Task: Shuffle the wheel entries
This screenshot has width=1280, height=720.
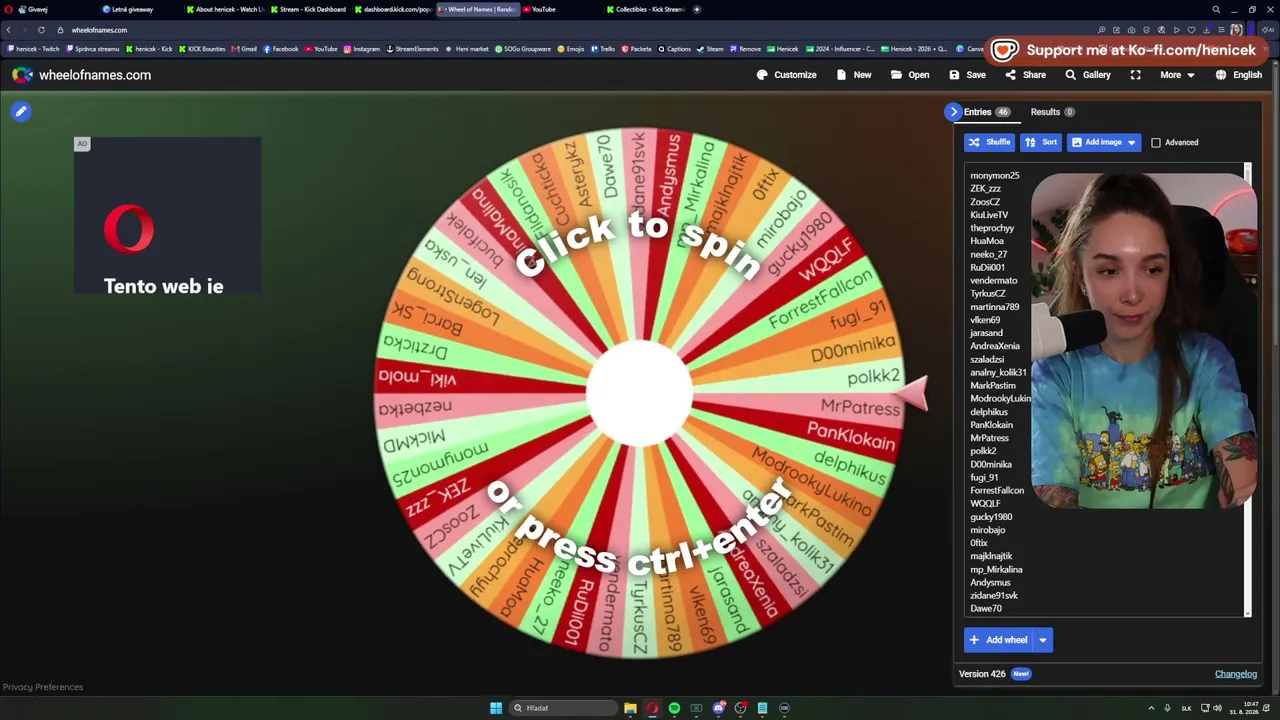Action: (x=989, y=142)
